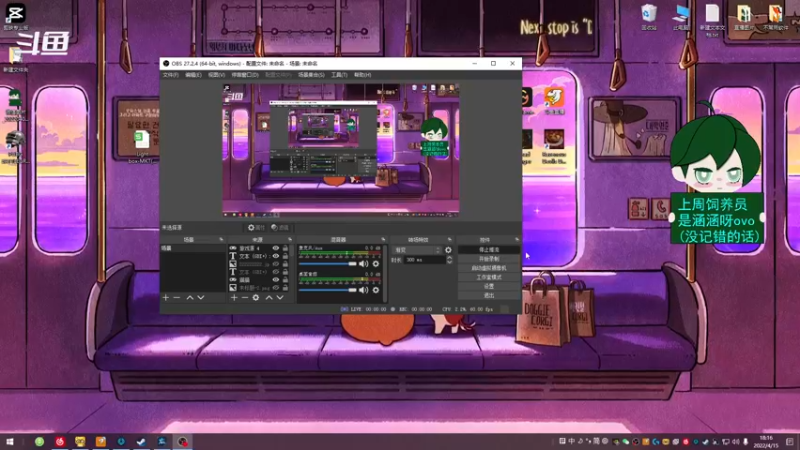Image resolution: width=800 pixels, height=450 pixels.
Task: Open 停靠窗口(D) menu
Action: click(x=245, y=75)
